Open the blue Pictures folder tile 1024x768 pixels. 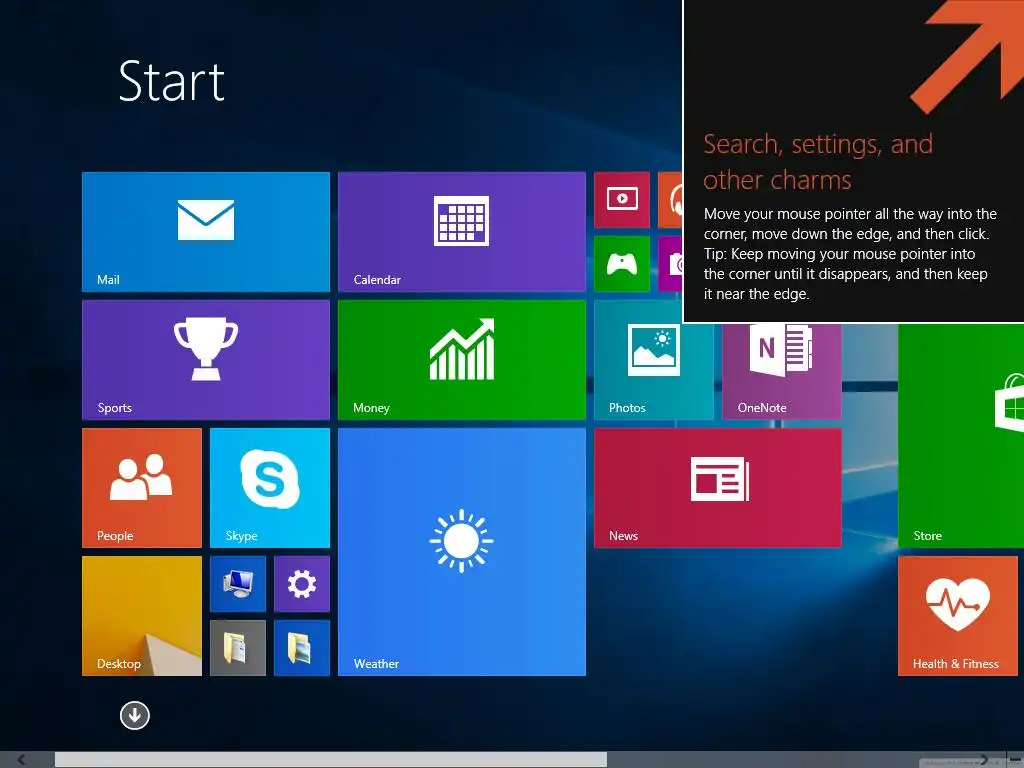(x=302, y=648)
